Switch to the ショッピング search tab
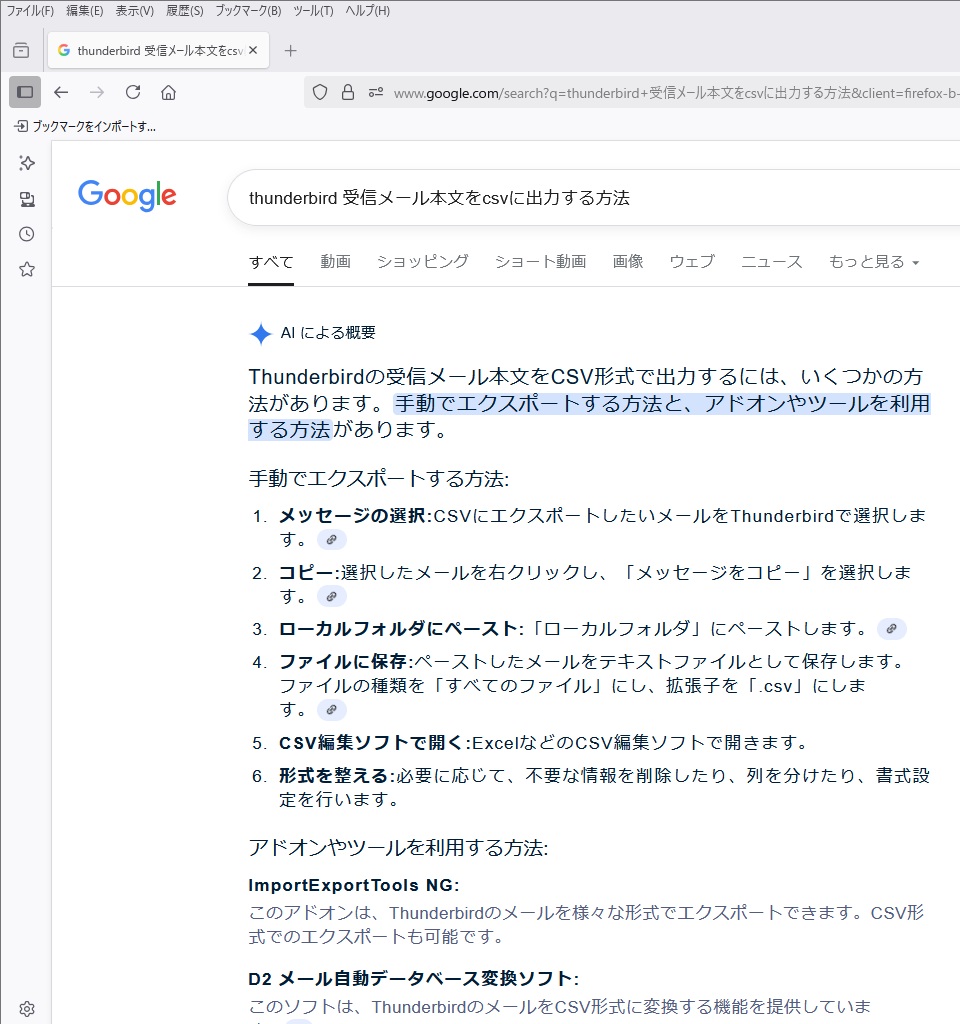 (x=423, y=262)
